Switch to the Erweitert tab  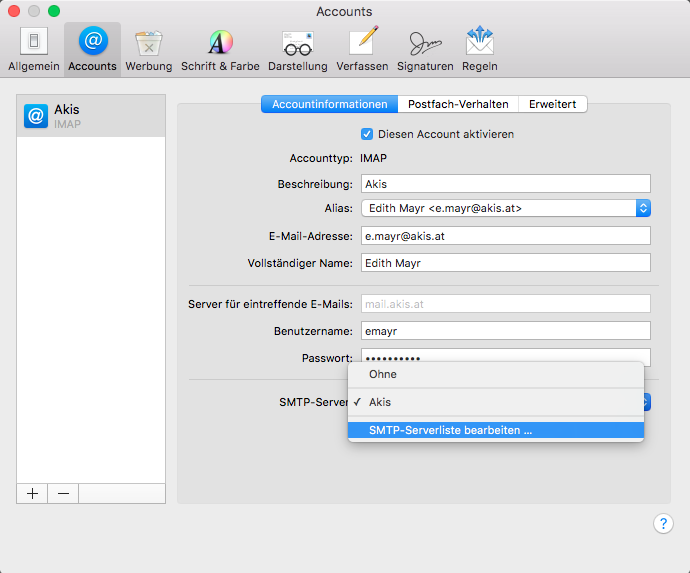coord(553,104)
